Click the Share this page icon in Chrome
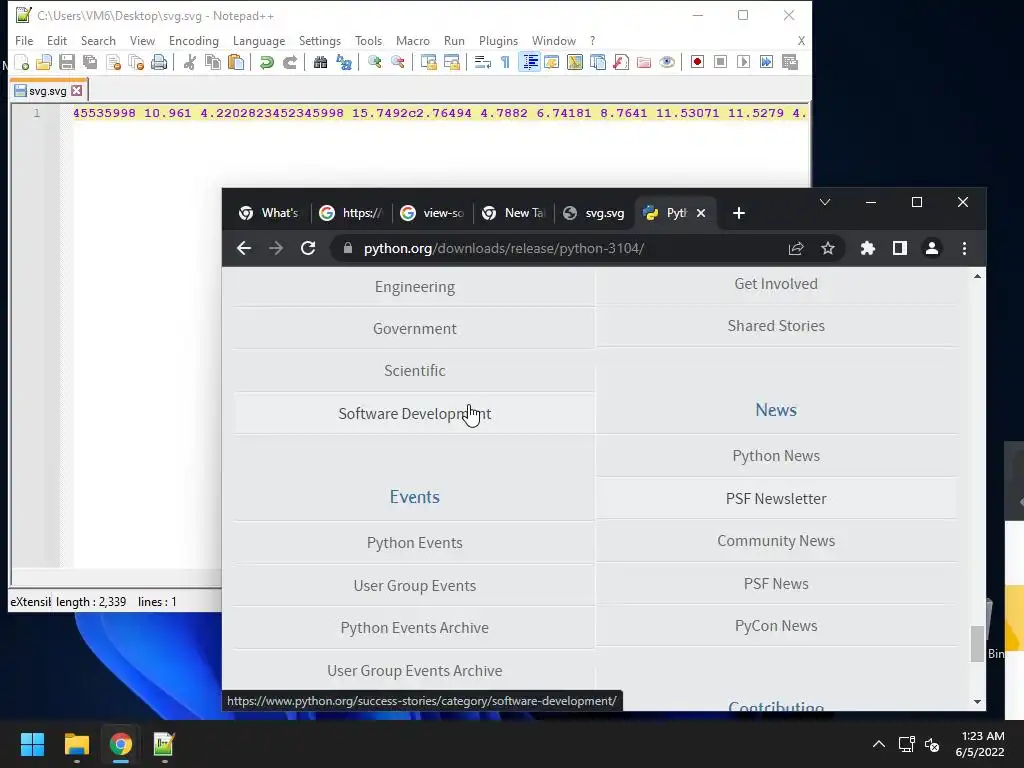Screen dimensions: 1024x768 click(x=795, y=248)
